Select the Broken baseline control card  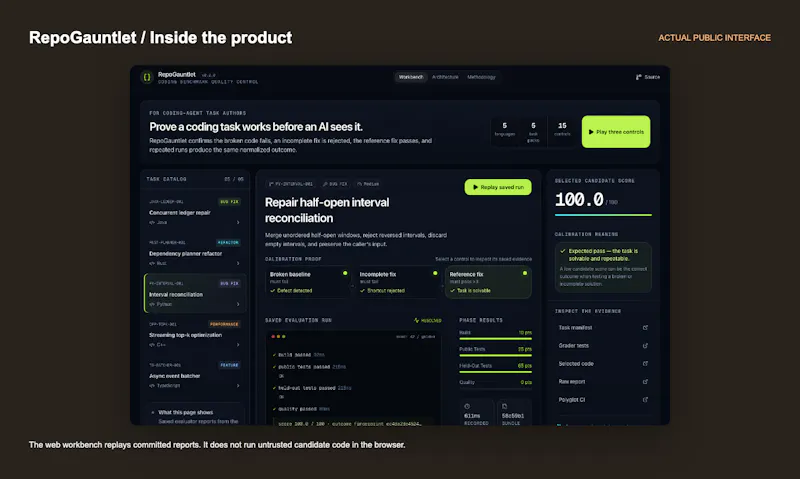(x=308, y=282)
